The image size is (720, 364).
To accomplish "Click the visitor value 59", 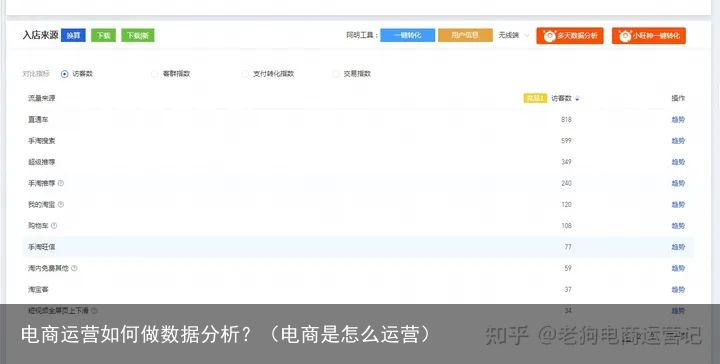I will (568, 268).
